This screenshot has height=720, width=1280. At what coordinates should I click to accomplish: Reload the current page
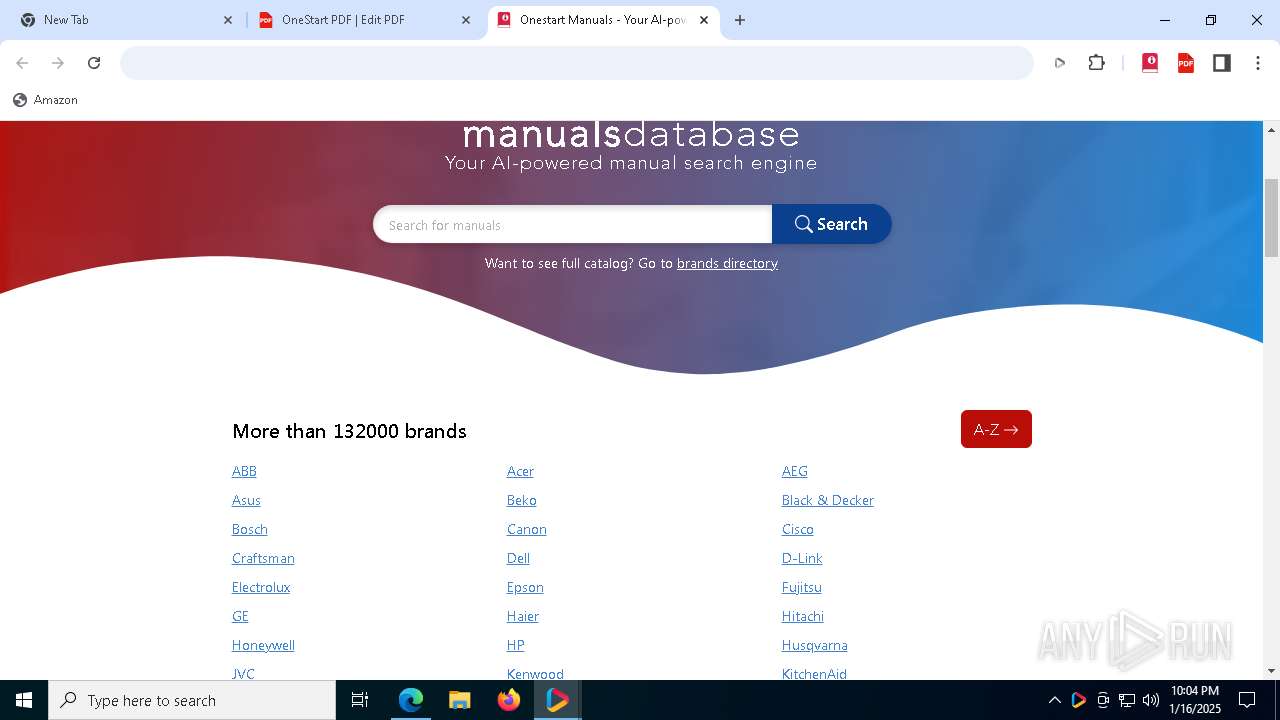point(94,63)
